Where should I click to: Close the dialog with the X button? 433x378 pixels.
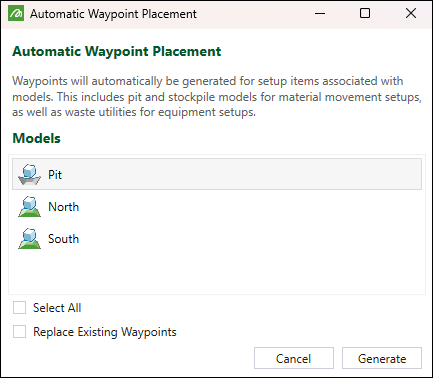[411, 14]
